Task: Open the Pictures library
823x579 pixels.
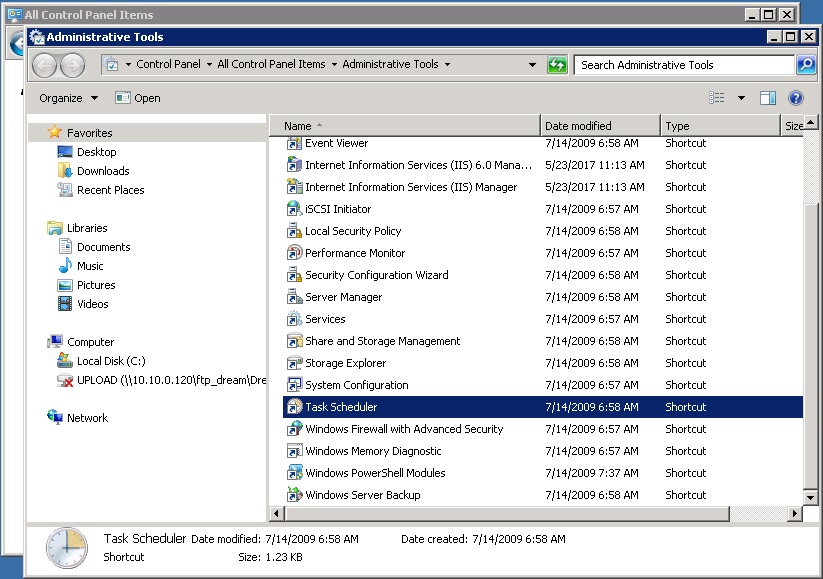Action: click(96, 285)
